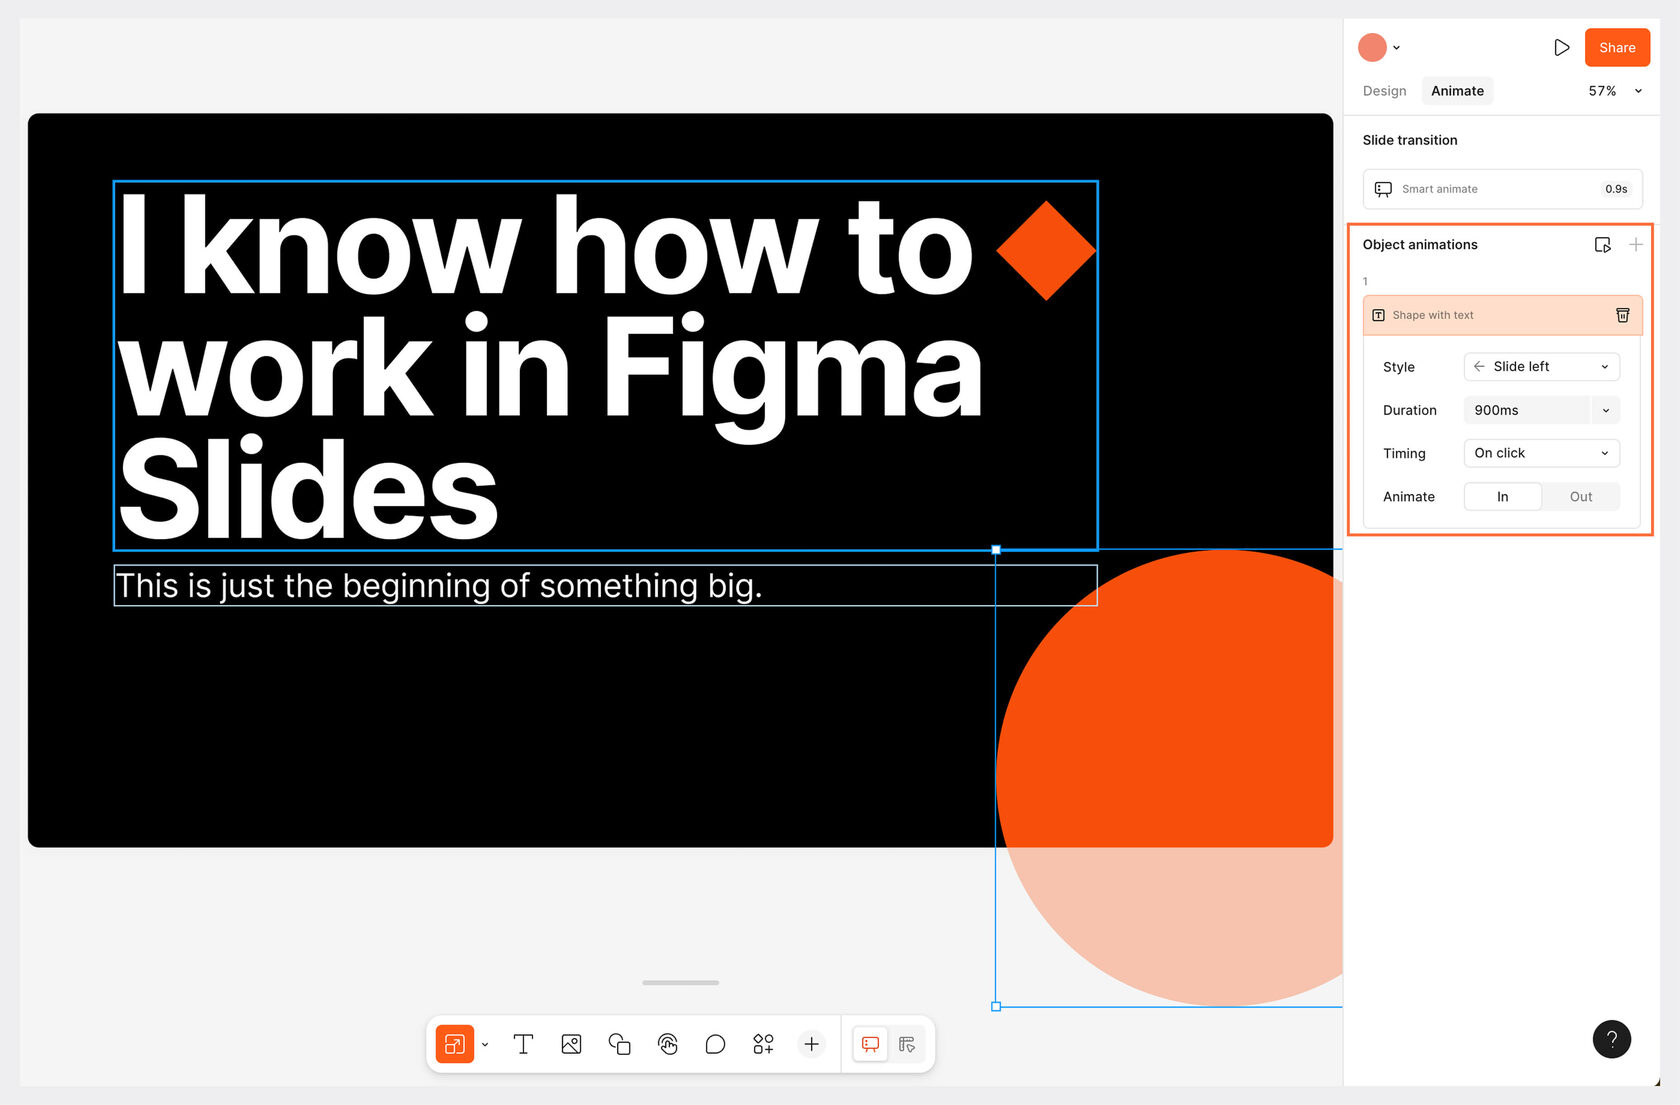Click the preview animation icon in Object animations
Viewport: 1680px width, 1105px height.
(1603, 244)
